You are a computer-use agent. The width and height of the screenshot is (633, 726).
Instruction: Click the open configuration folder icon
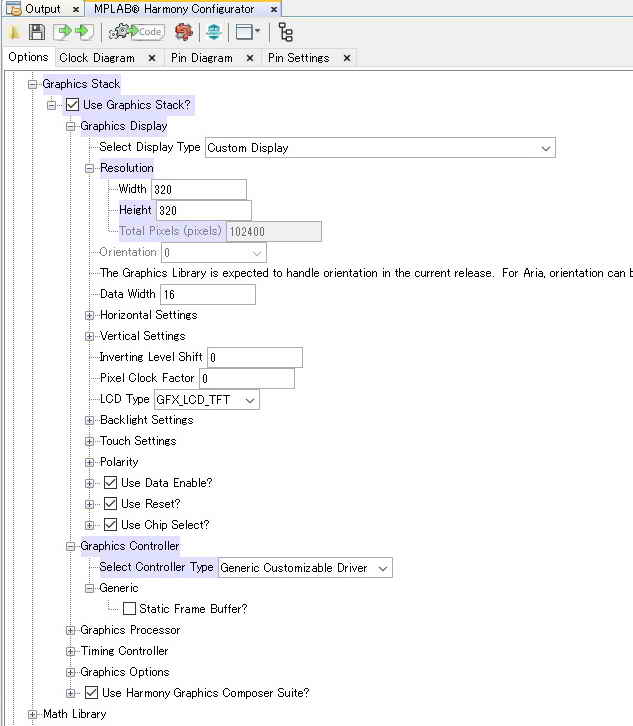point(15,32)
